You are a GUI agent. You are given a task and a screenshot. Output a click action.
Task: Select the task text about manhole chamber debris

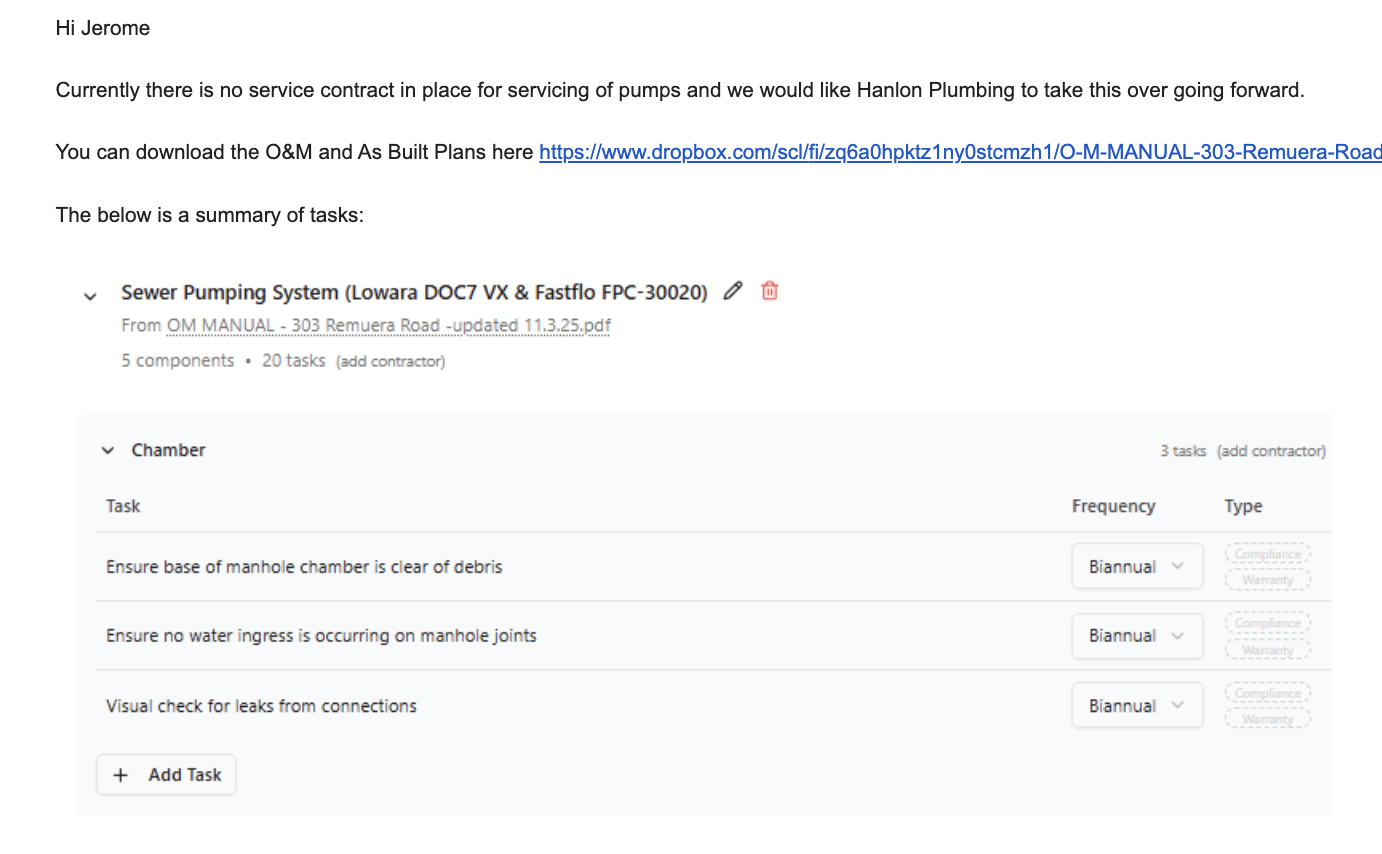point(304,567)
